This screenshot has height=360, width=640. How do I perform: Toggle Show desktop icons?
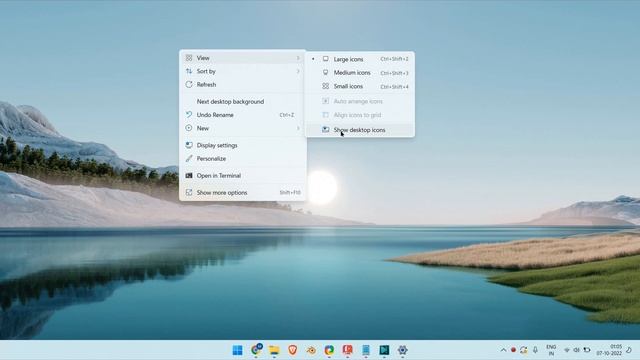360,130
